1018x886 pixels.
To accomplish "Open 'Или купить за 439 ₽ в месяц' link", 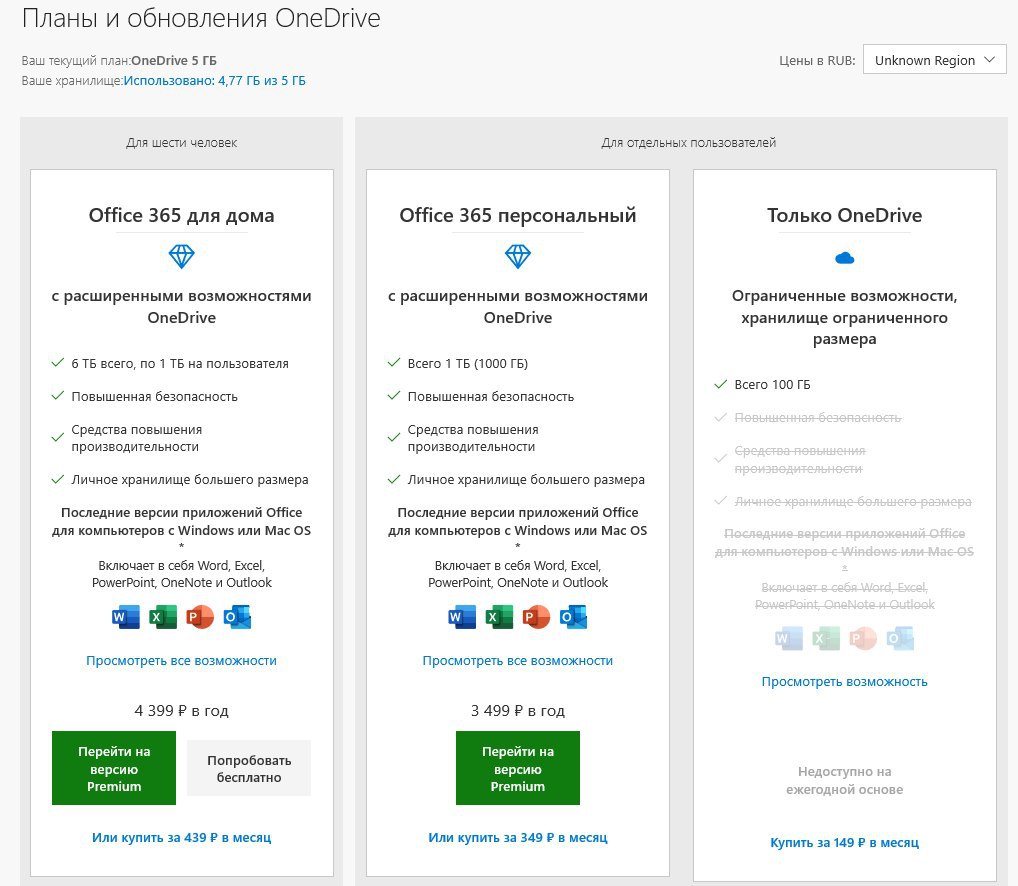I will [182, 837].
